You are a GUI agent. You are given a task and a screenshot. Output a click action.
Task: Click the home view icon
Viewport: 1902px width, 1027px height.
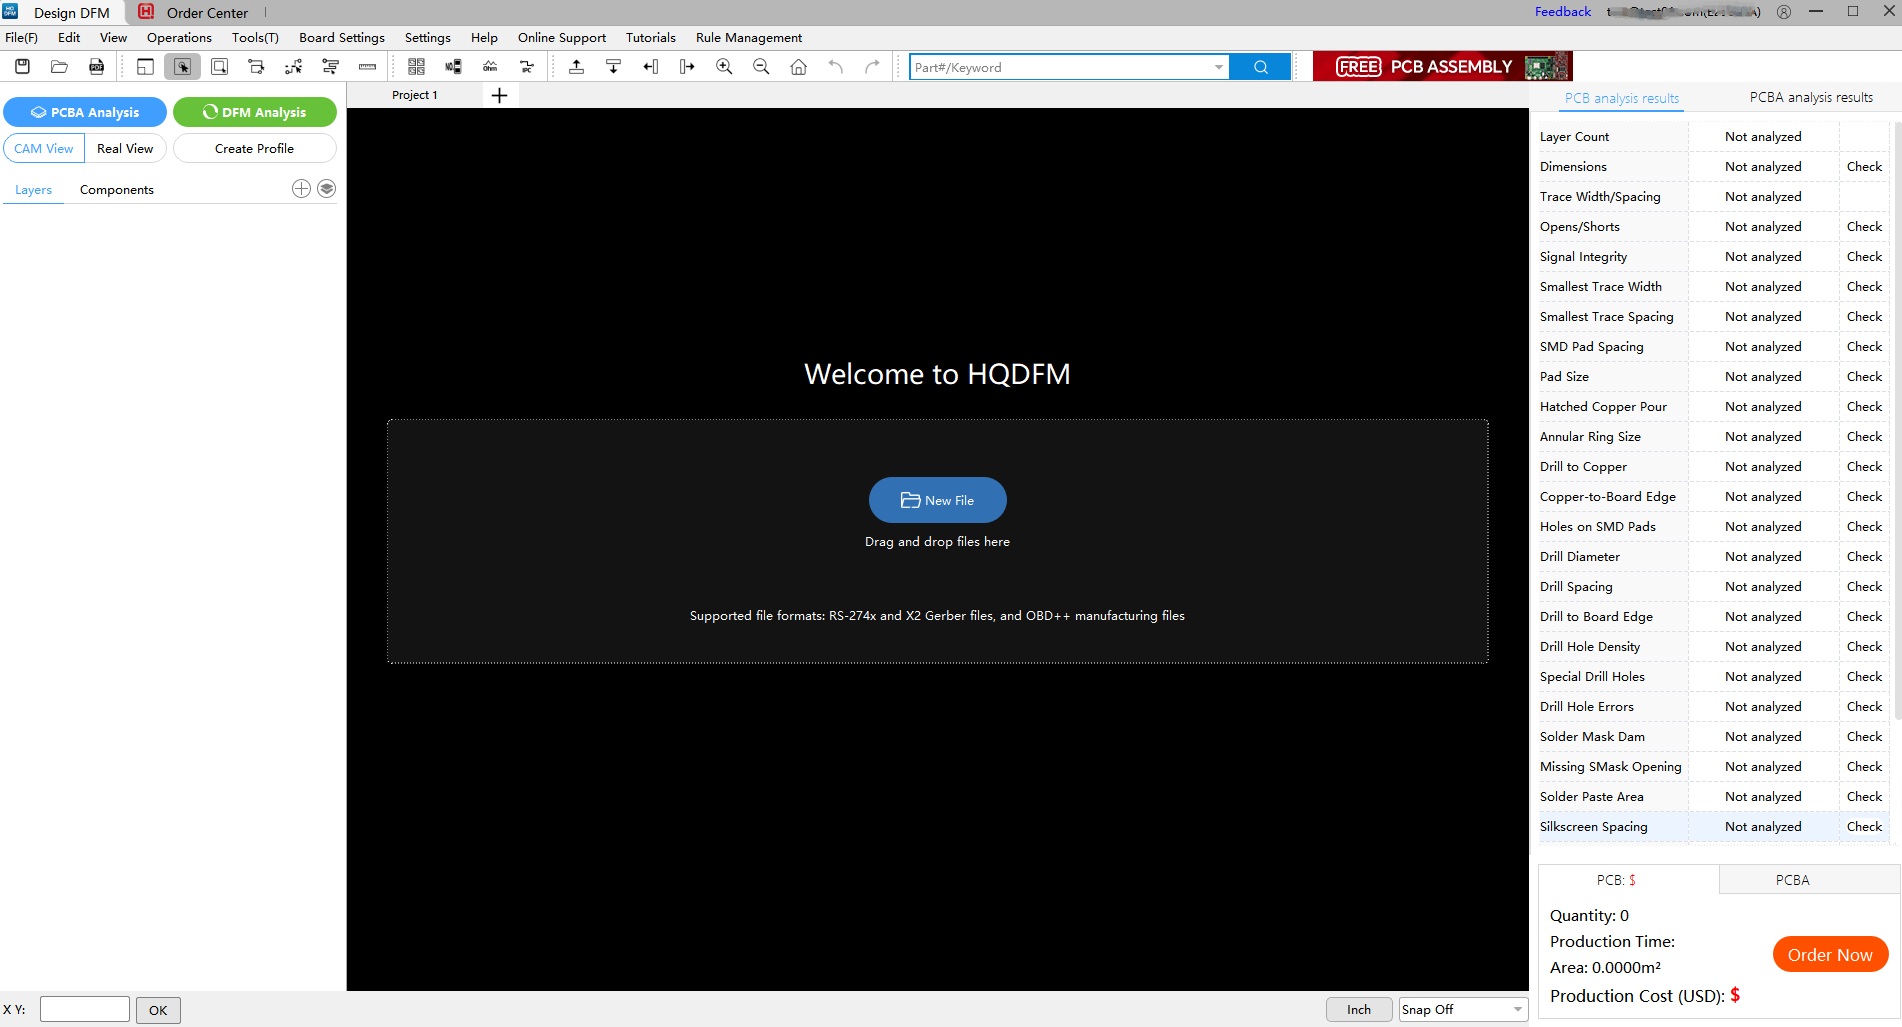point(798,67)
